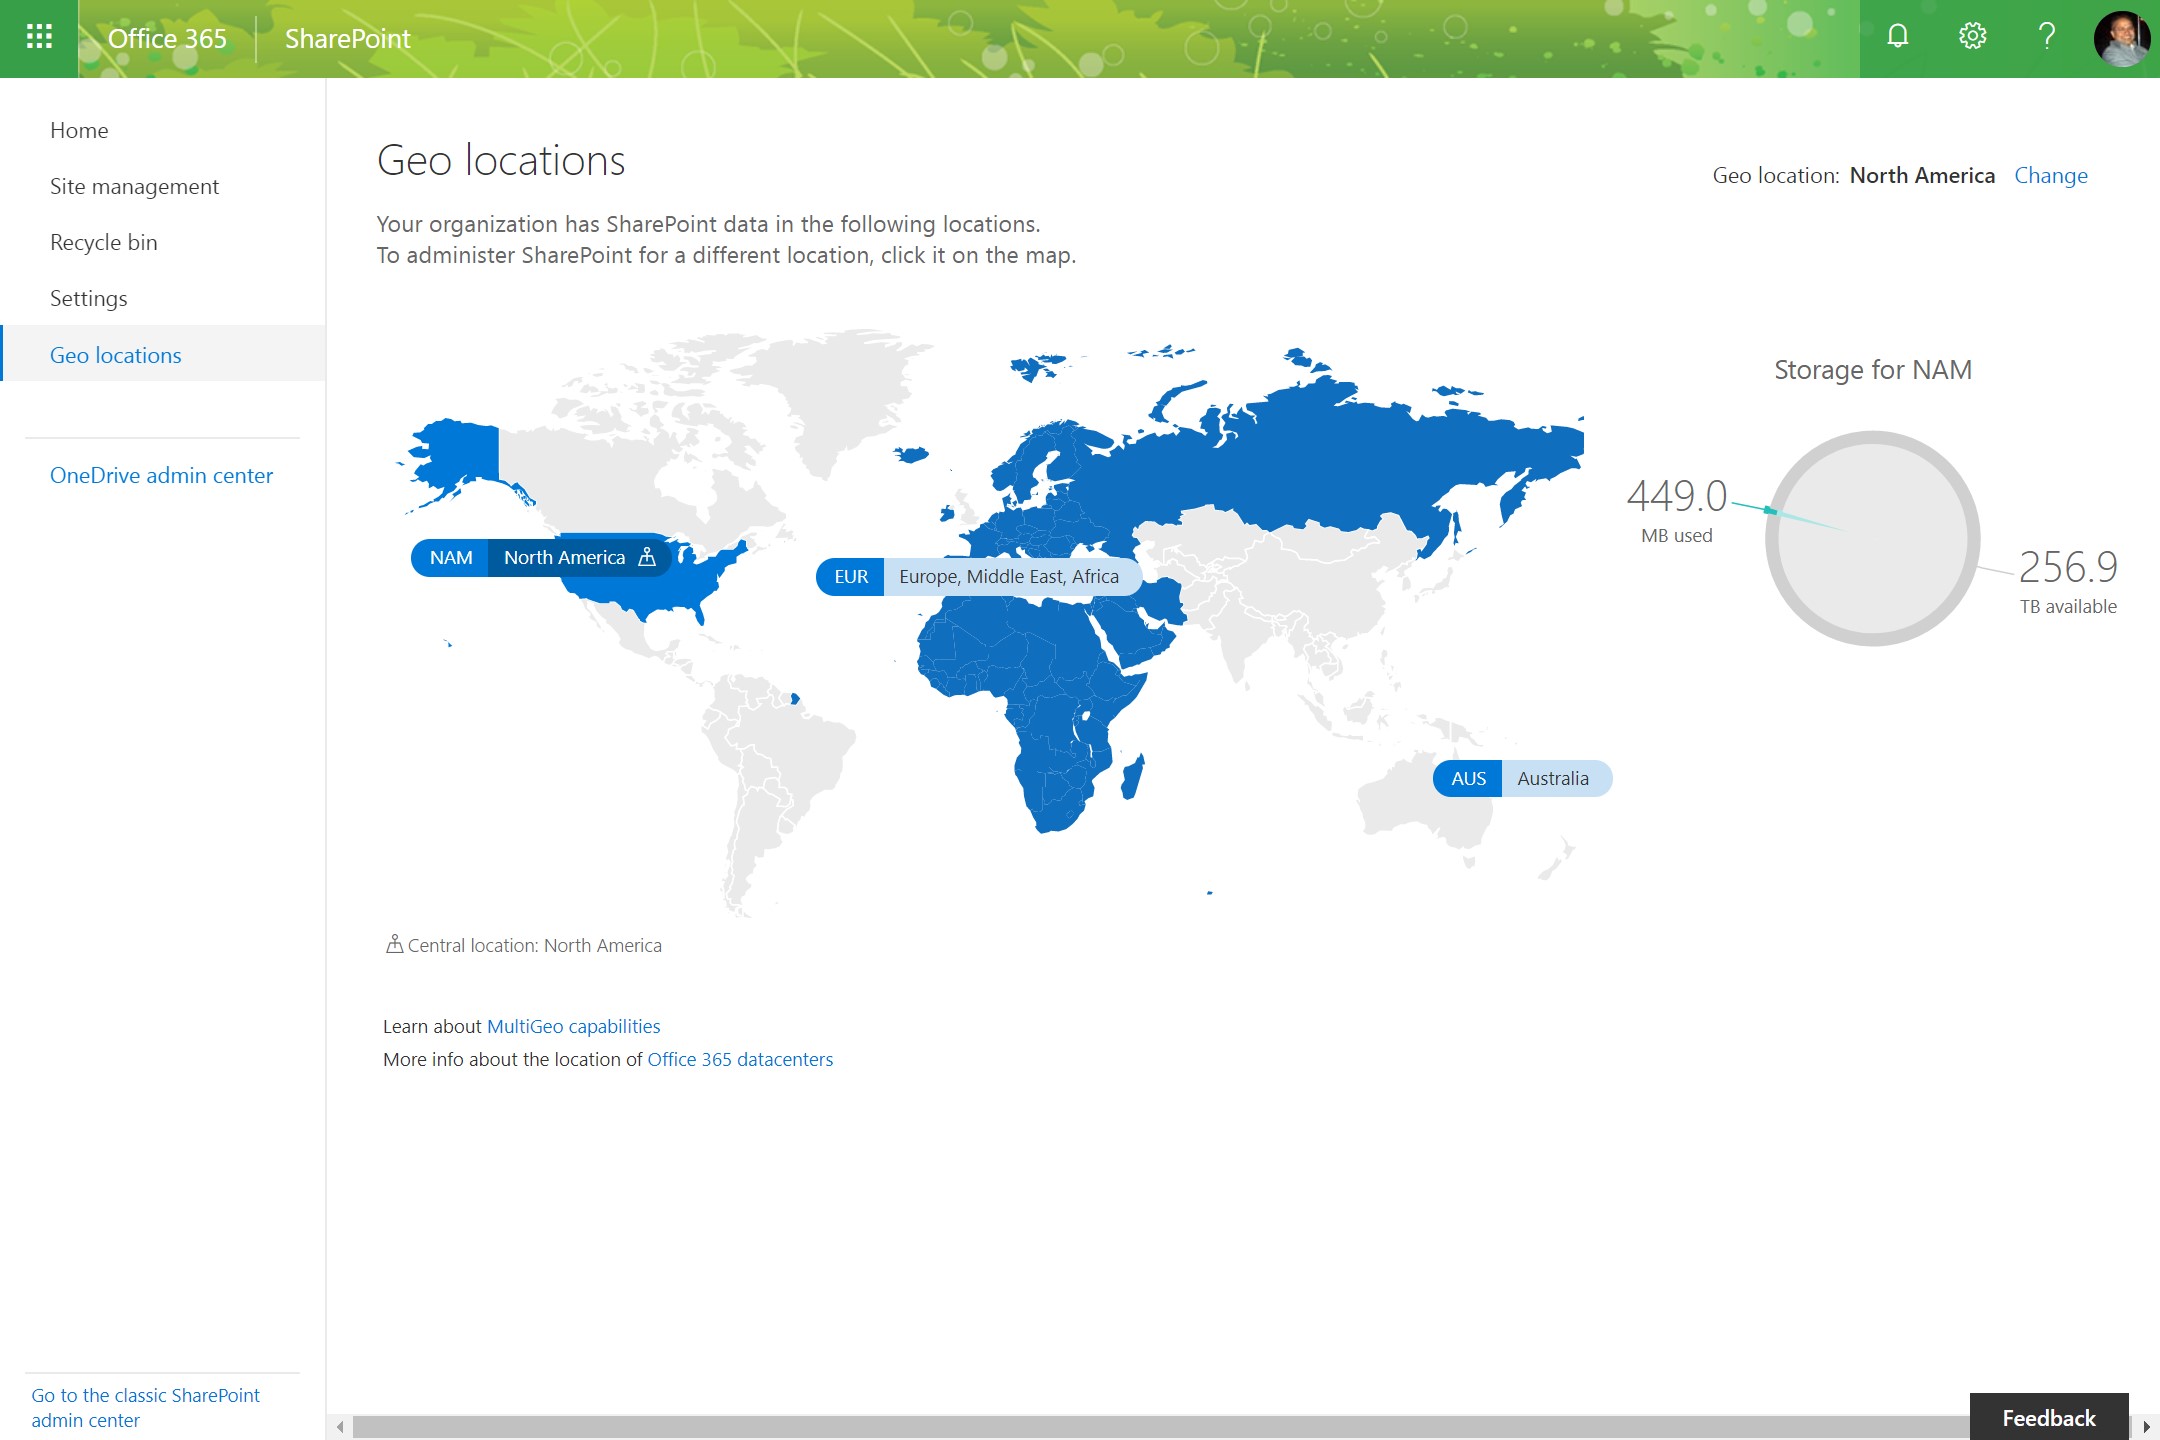Click the EUR badge on the map
The image size is (2160, 1440).
coord(851,577)
